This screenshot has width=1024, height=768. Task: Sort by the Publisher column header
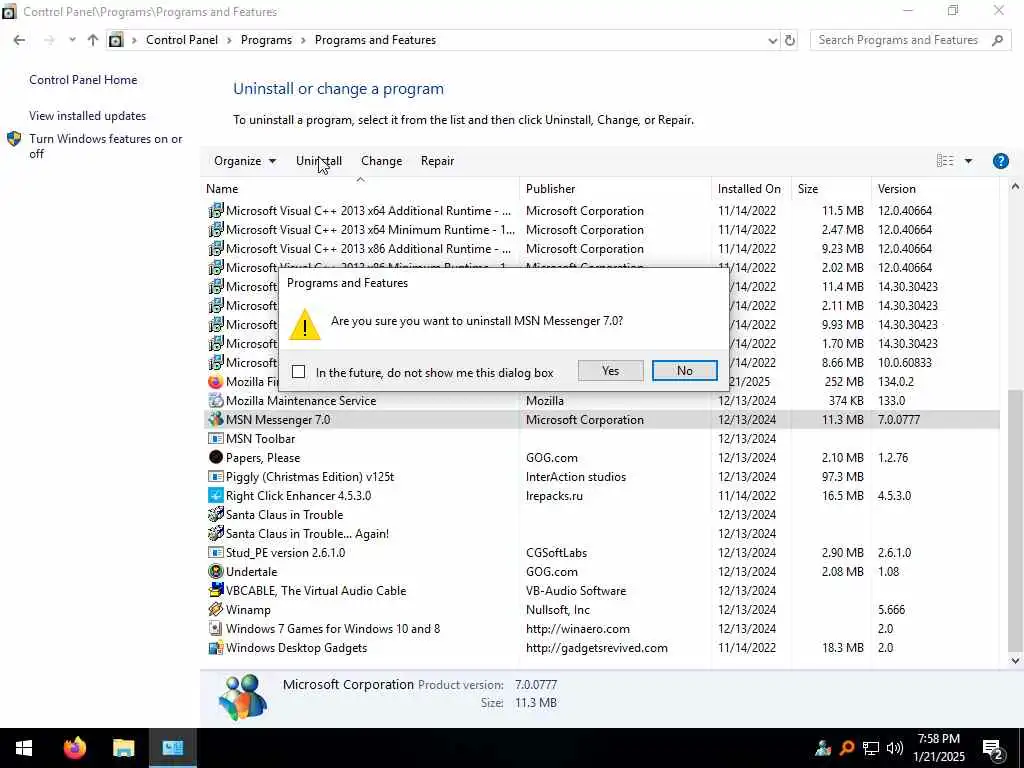(x=615, y=189)
